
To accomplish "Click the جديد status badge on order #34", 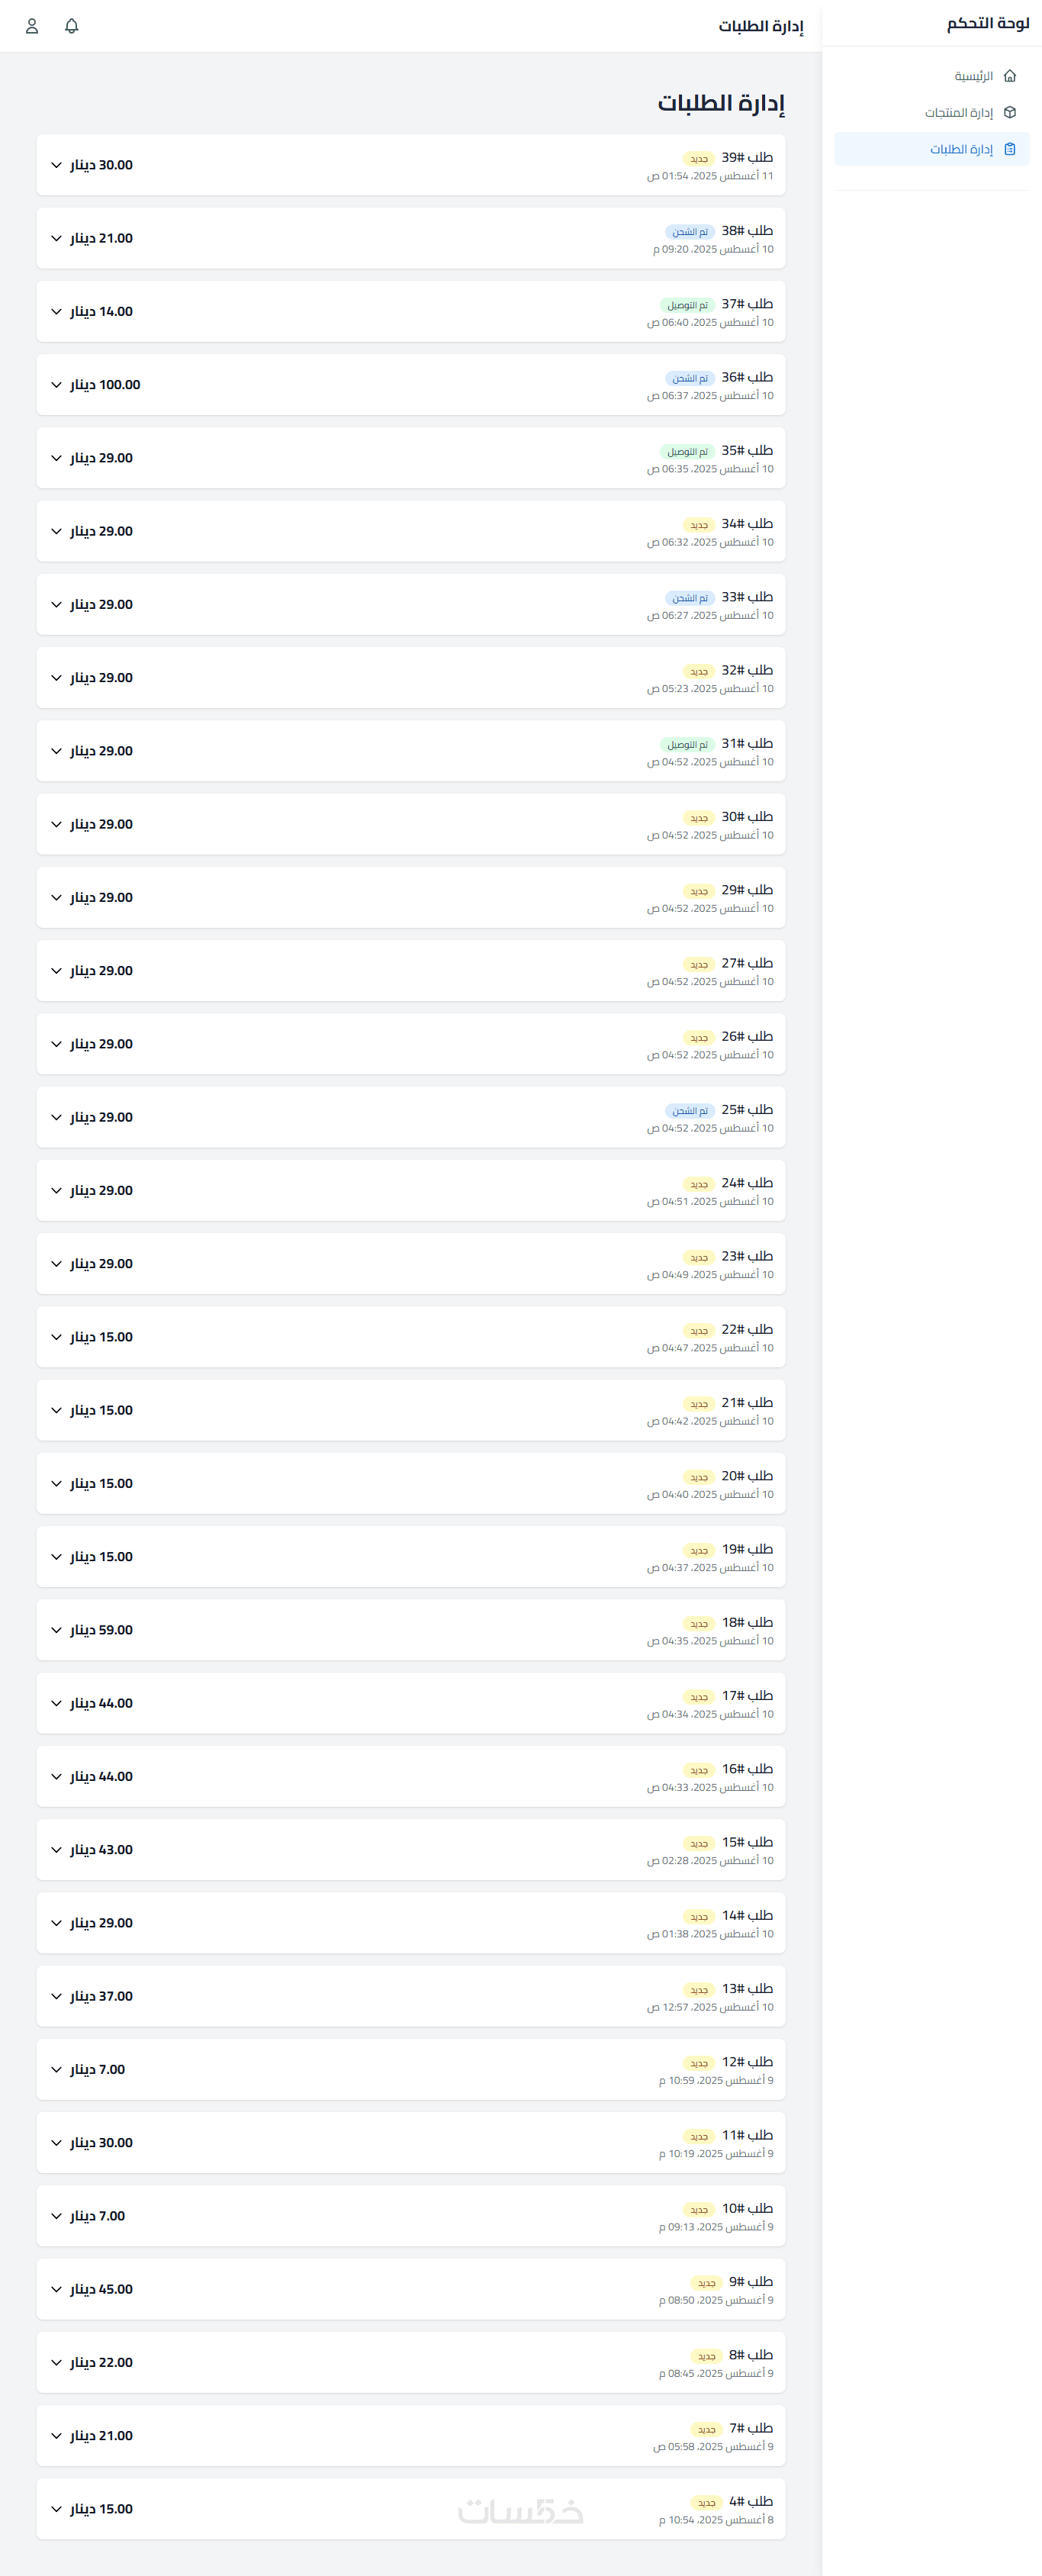I will pos(699,525).
